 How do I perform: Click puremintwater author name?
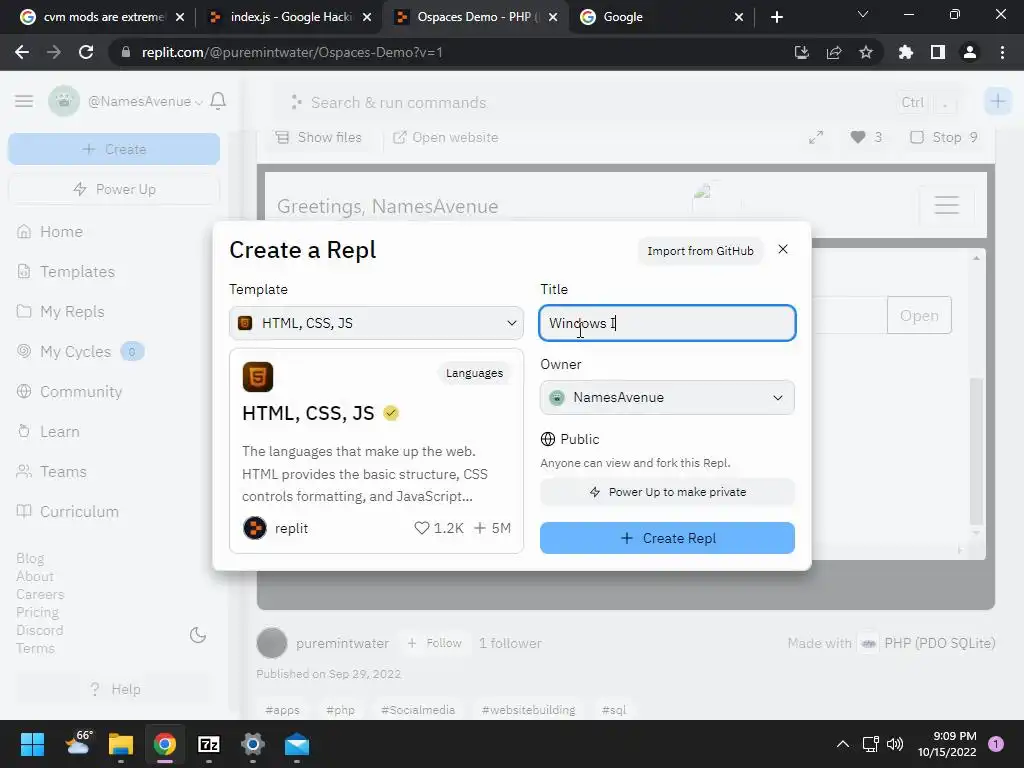[x=342, y=643]
